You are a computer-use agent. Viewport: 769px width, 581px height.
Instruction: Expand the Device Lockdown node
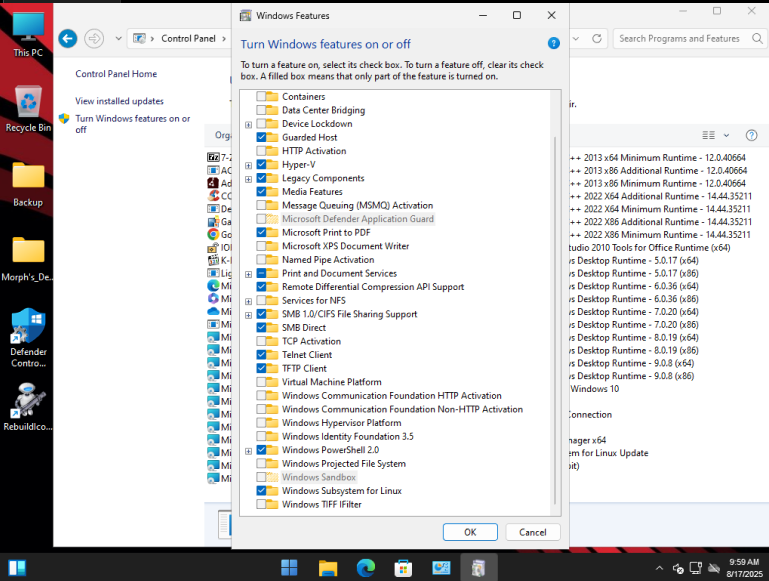pyautogui.click(x=248, y=125)
